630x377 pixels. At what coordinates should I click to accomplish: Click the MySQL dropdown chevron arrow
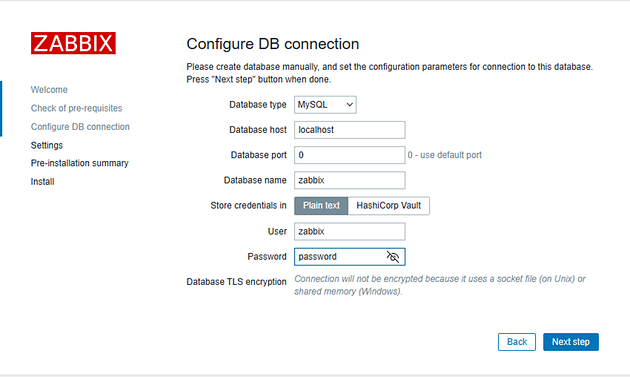(x=350, y=105)
